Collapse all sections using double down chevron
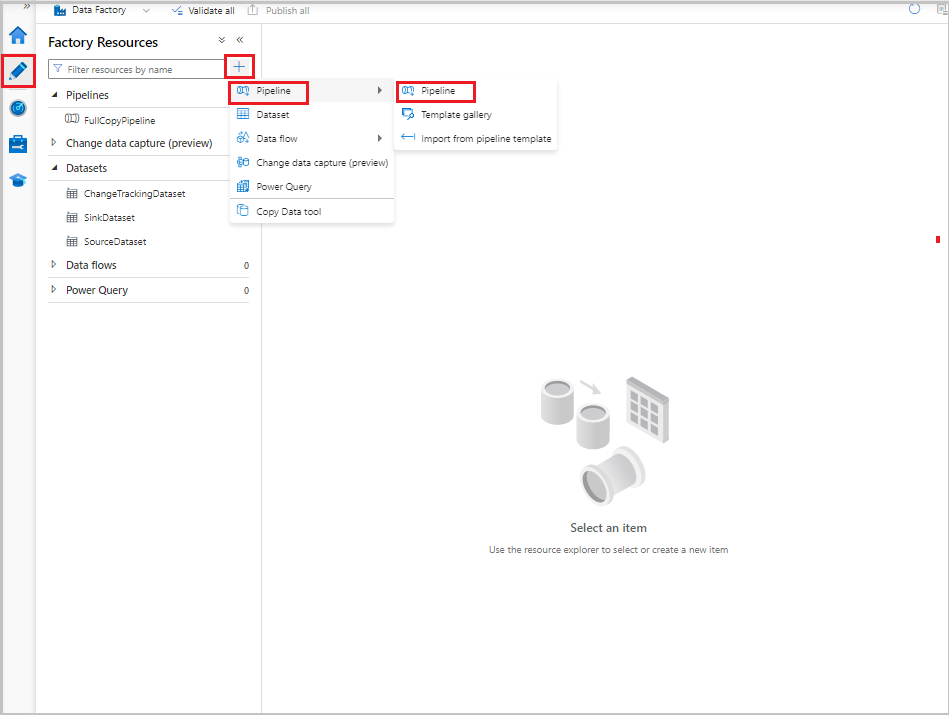This screenshot has height=715, width=949. click(221, 41)
